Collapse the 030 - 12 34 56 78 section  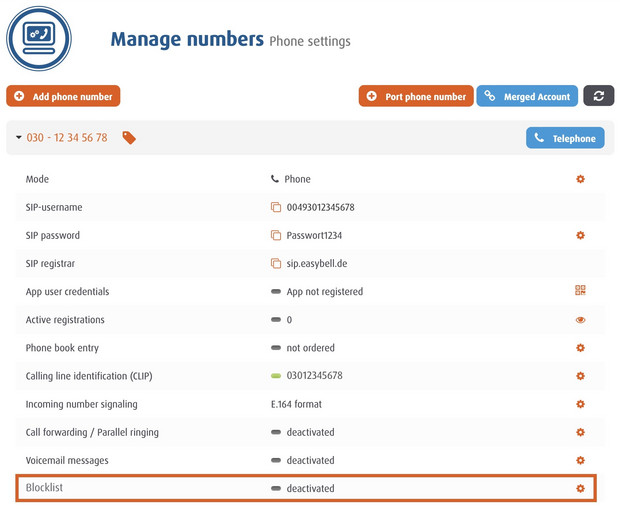coord(19,138)
